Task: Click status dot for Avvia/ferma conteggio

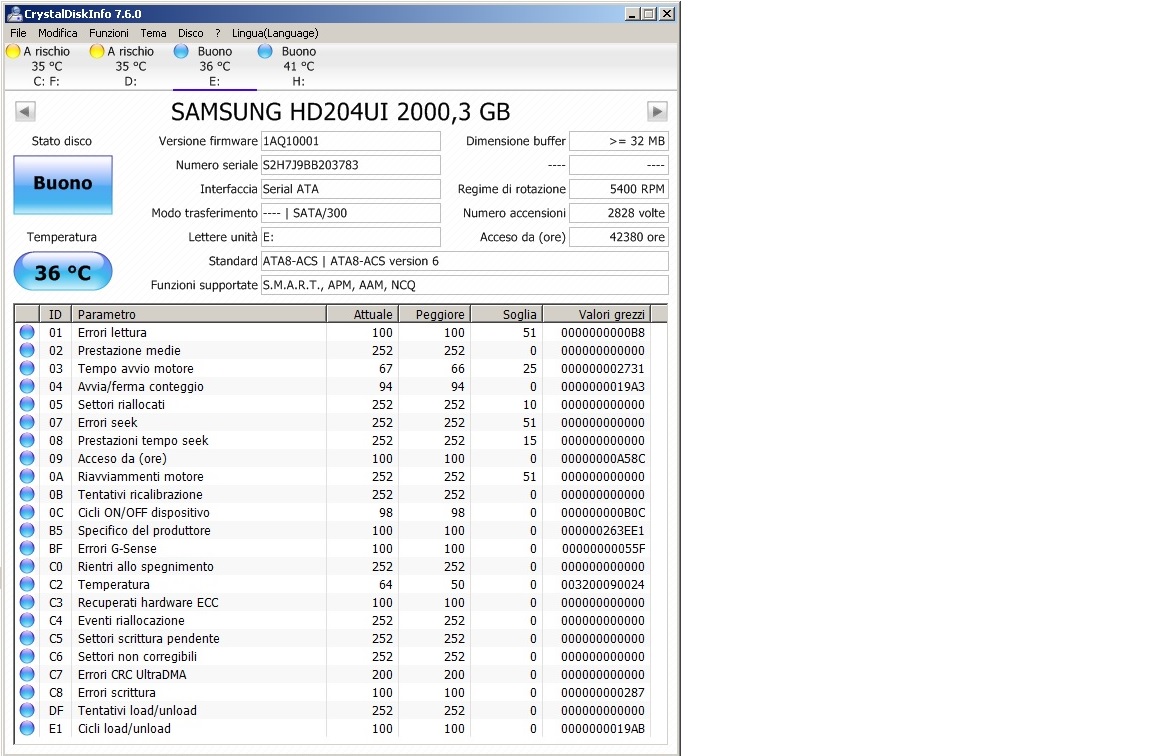Action: tap(27, 386)
